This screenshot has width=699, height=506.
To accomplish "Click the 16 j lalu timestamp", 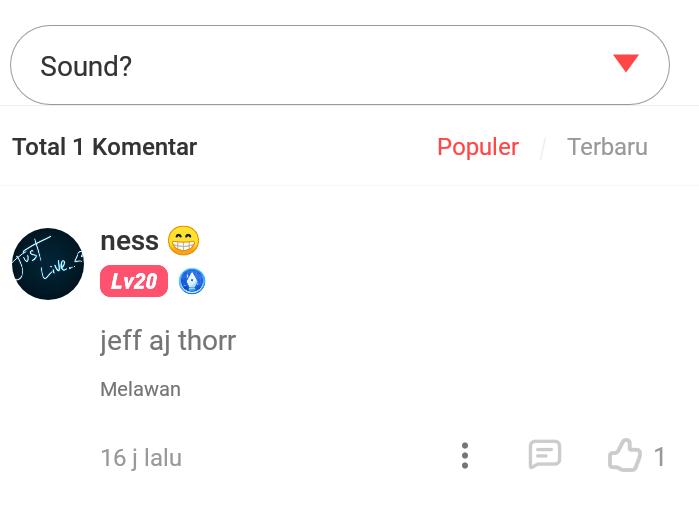I will pyautogui.click(x=141, y=458).
